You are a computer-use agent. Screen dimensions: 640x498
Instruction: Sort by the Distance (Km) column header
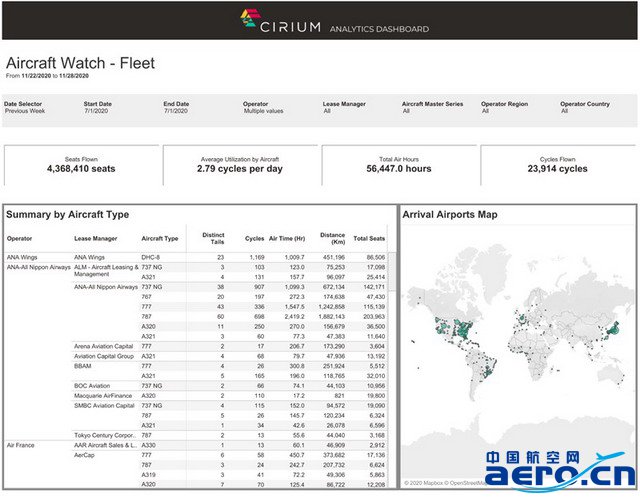332,238
